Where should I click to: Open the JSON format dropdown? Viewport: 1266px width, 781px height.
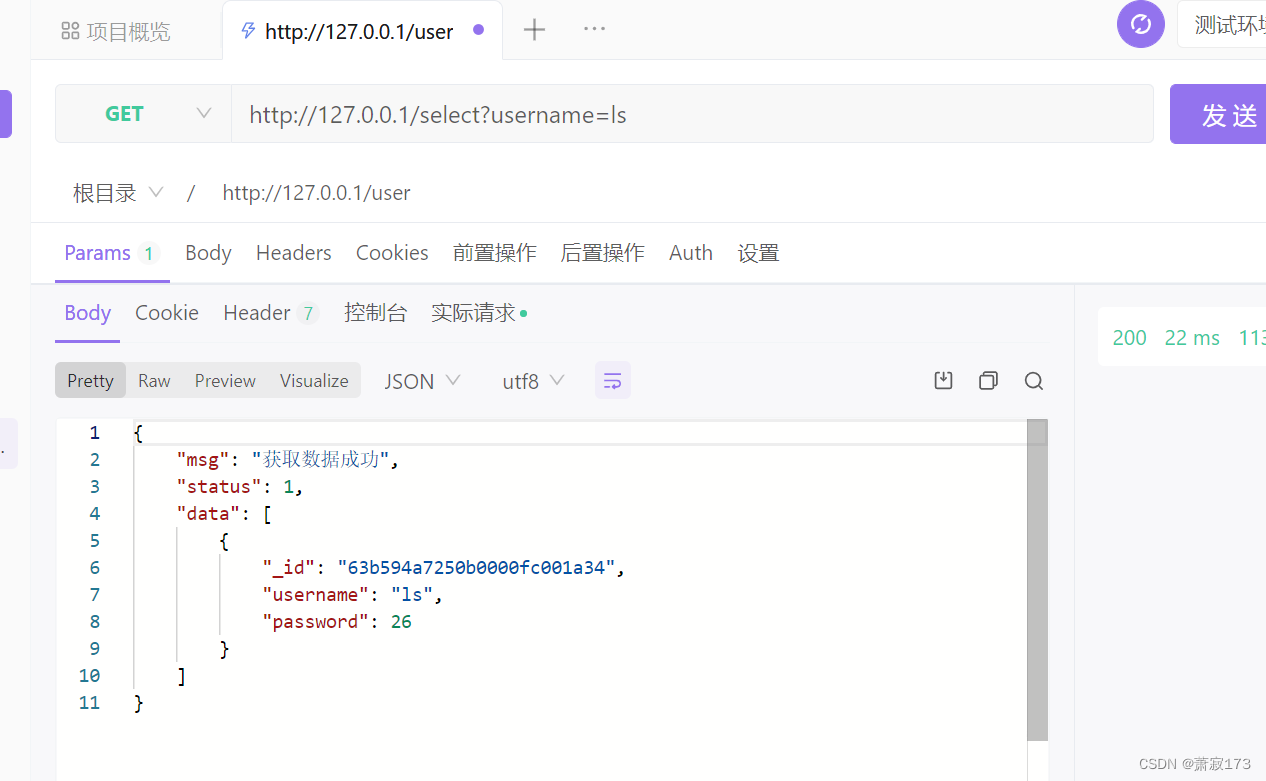point(423,381)
